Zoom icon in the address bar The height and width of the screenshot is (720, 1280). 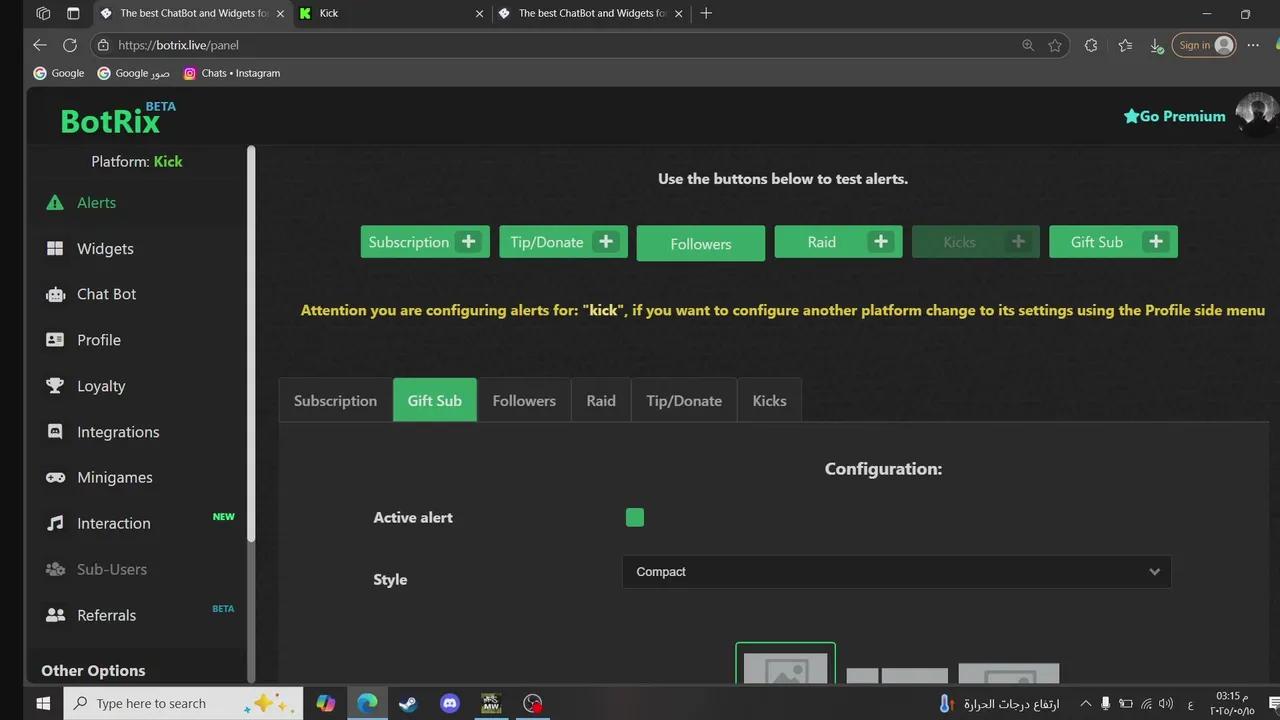(x=1028, y=45)
